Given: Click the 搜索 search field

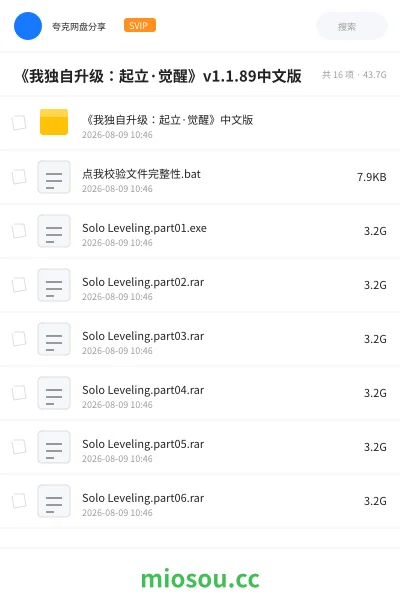Looking at the screenshot, I should [352, 26].
